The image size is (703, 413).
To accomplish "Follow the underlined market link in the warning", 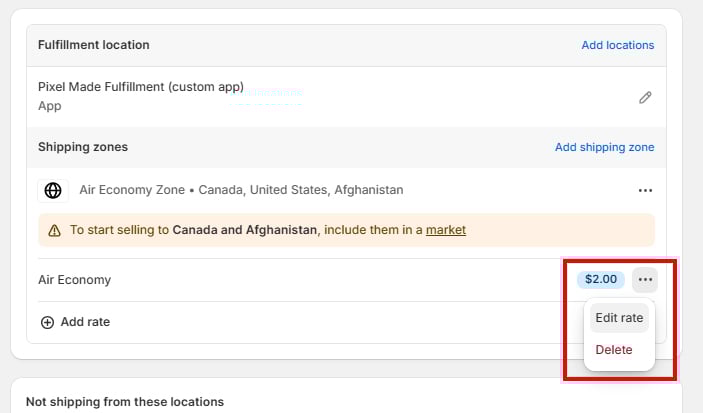I will coord(446,230).
